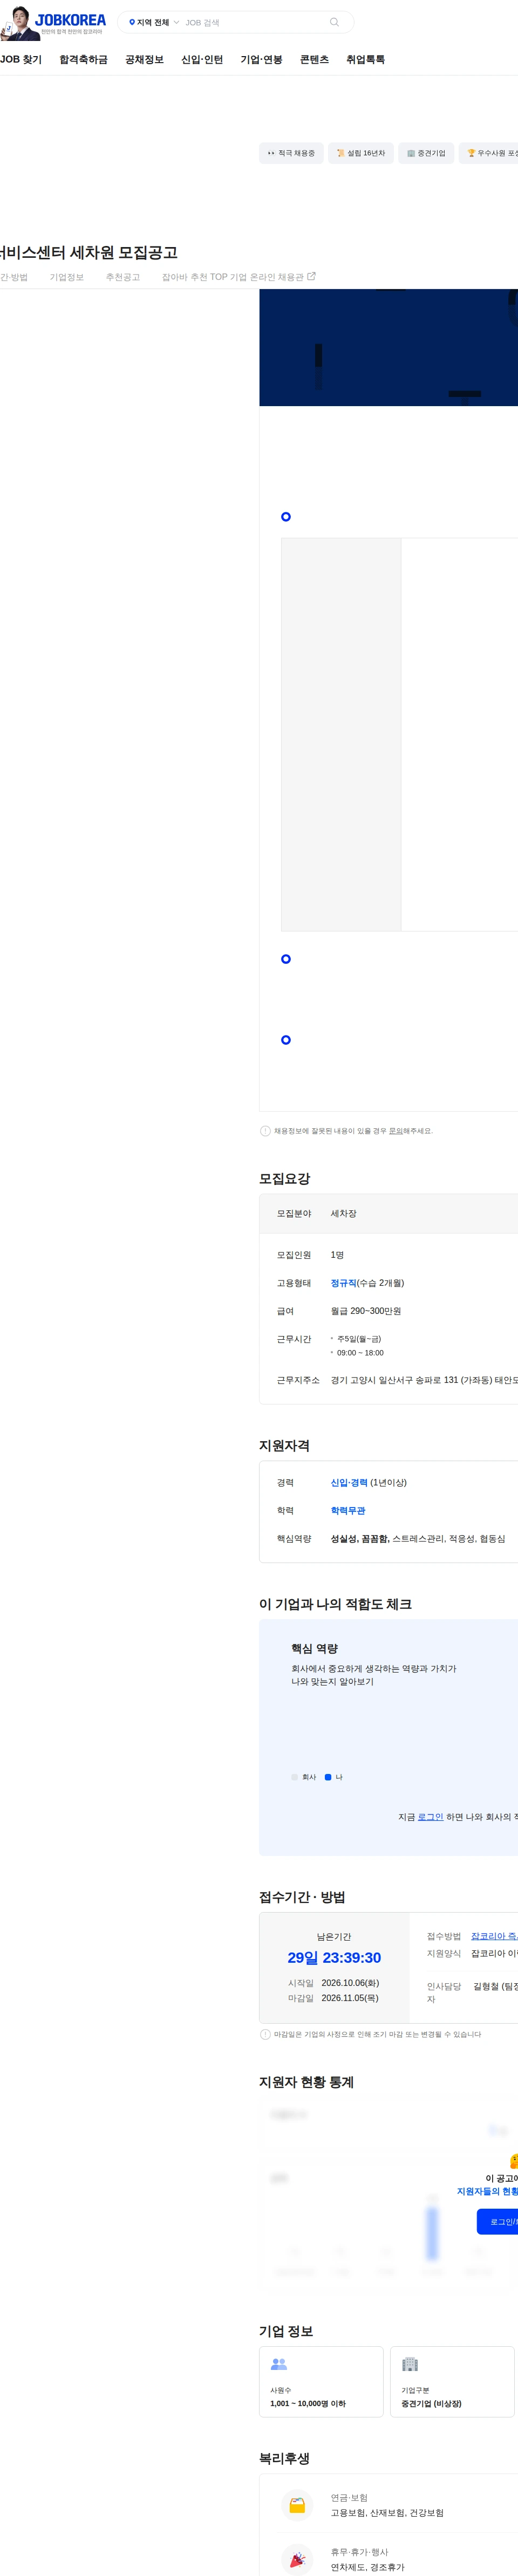
Task: Open the 신입·인턴 menu
Action: pos(202,60)
